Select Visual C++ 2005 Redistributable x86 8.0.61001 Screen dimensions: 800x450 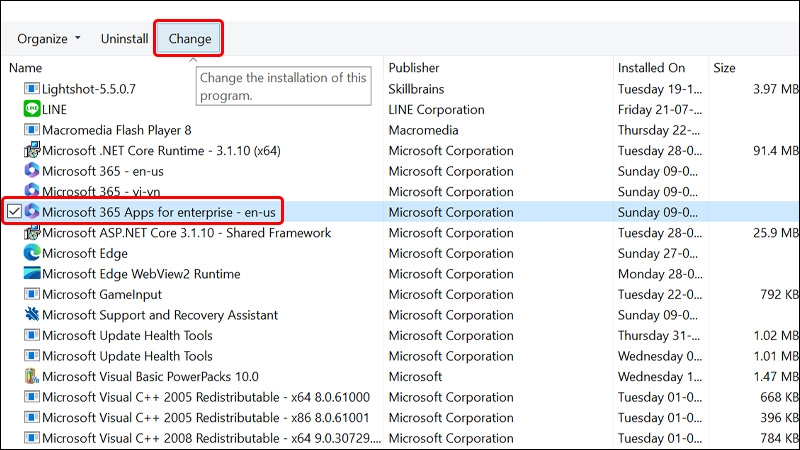point(205,417)
